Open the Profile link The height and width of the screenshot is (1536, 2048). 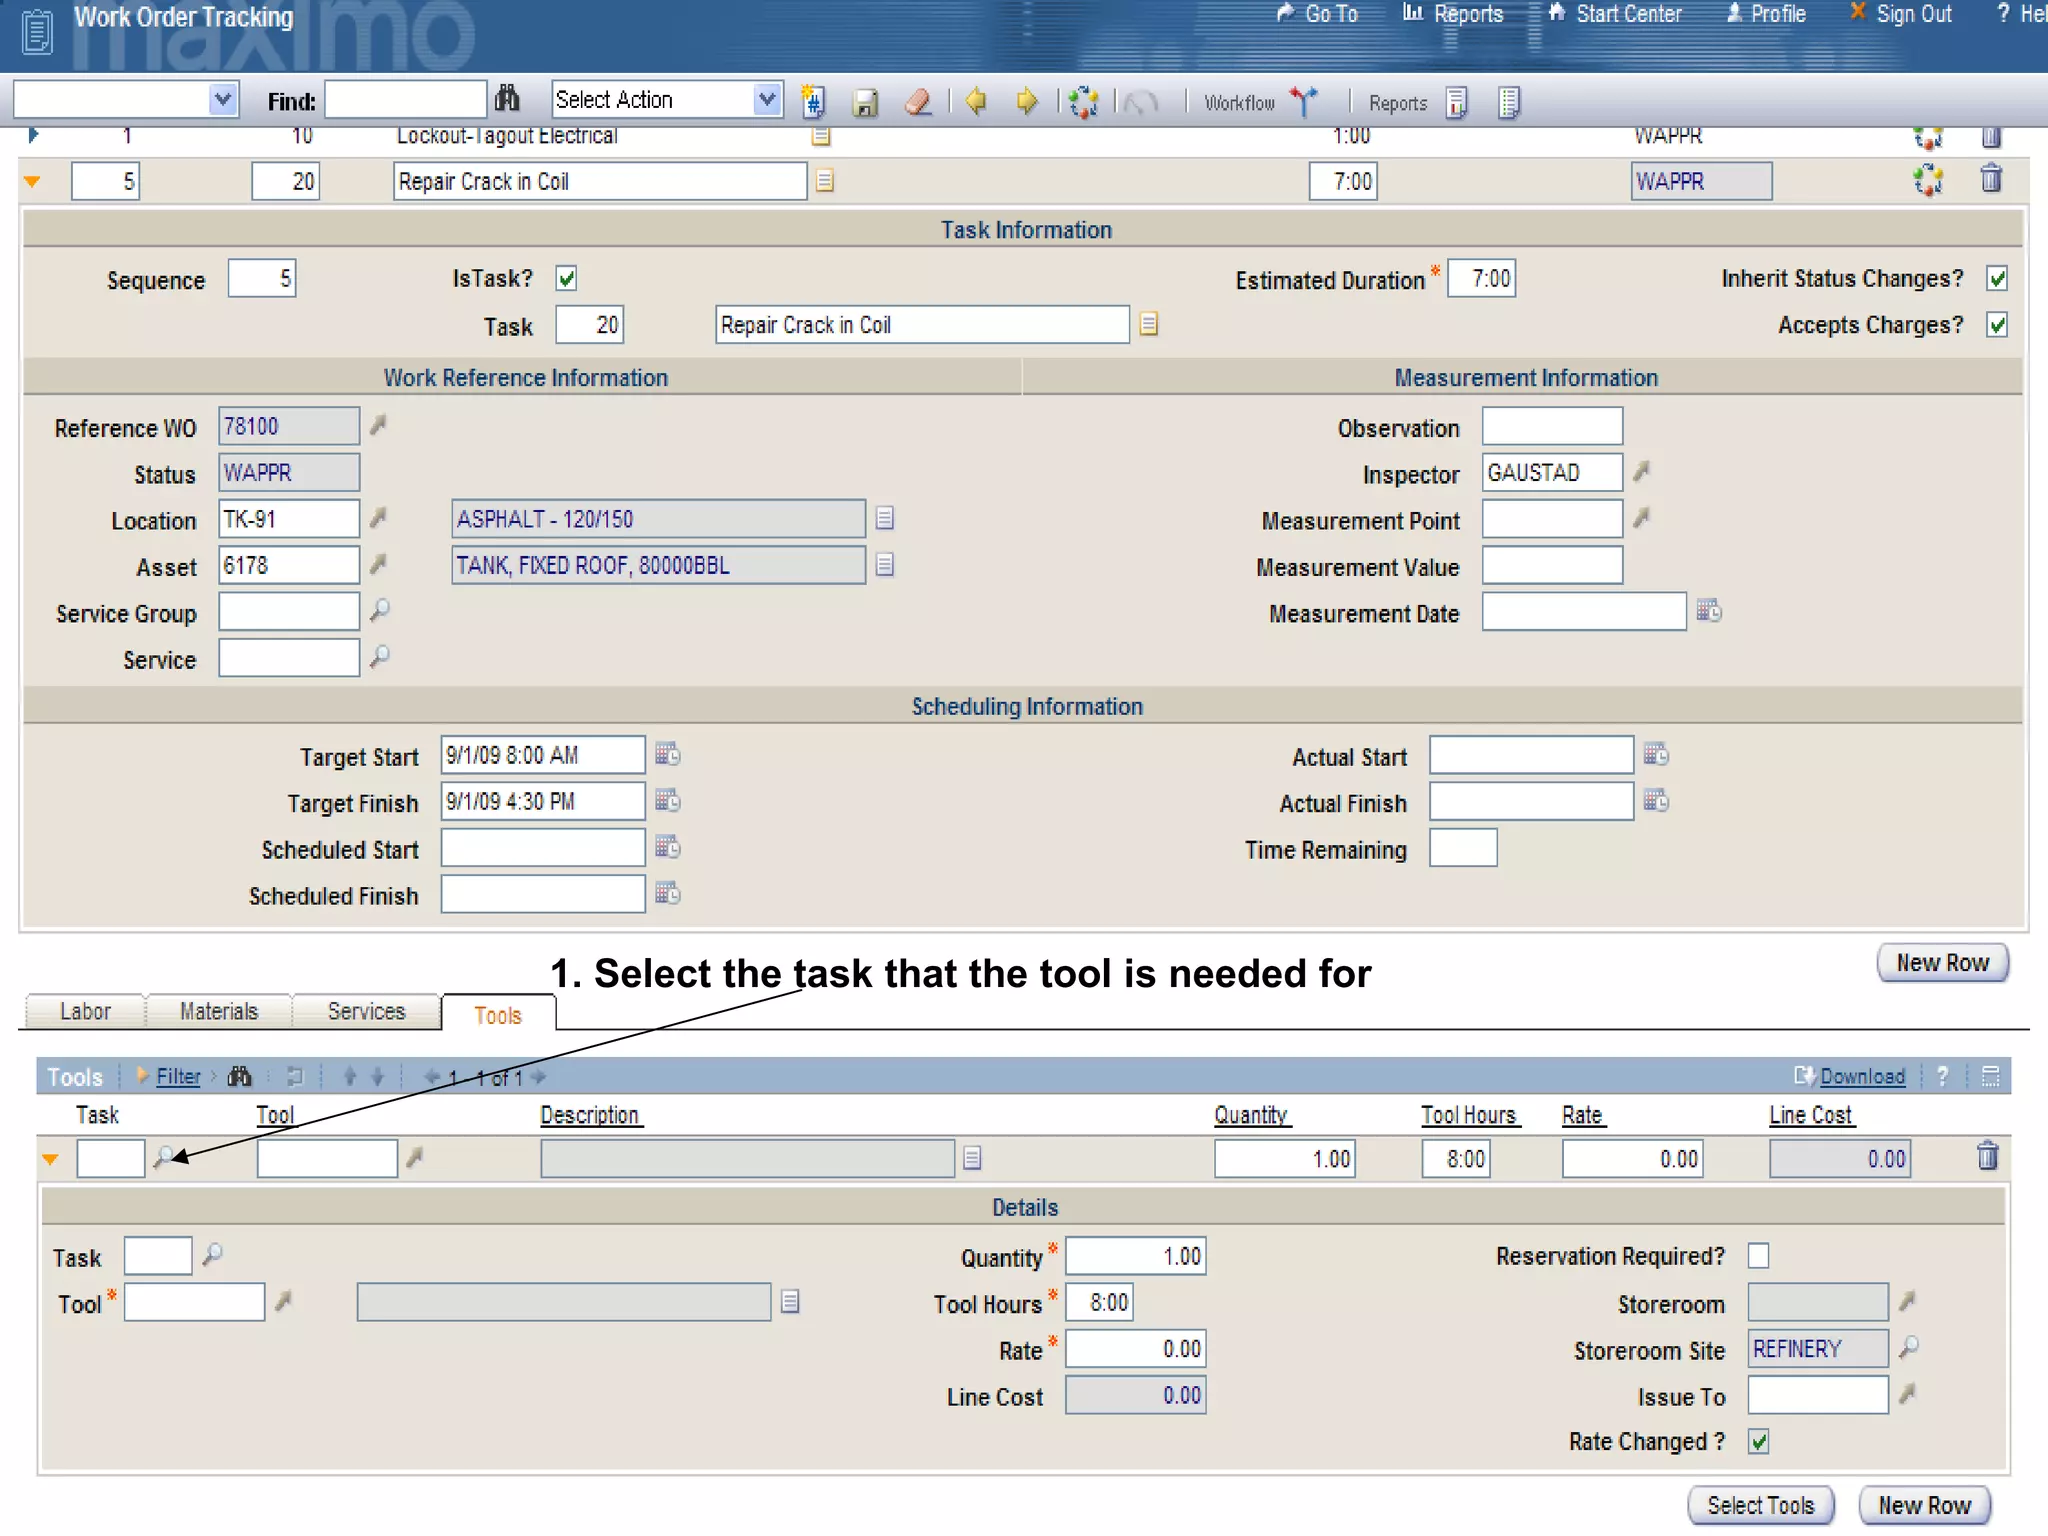pyautogui.click(x=1766, y=14)
